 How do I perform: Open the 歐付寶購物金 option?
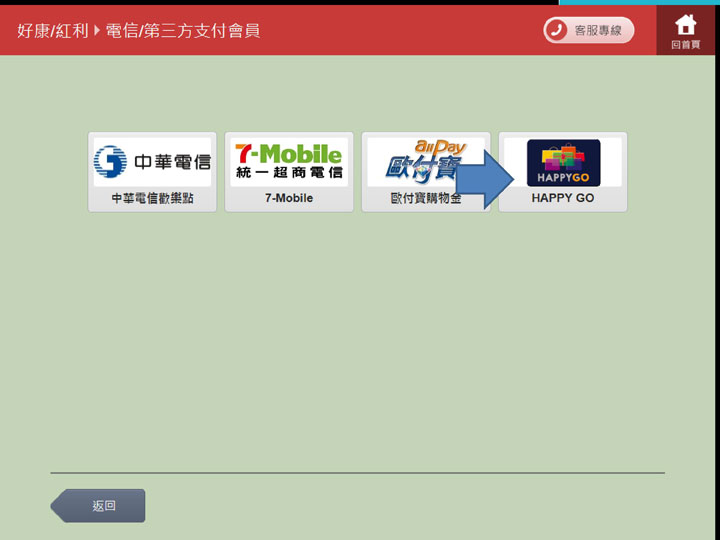point(426,172)
